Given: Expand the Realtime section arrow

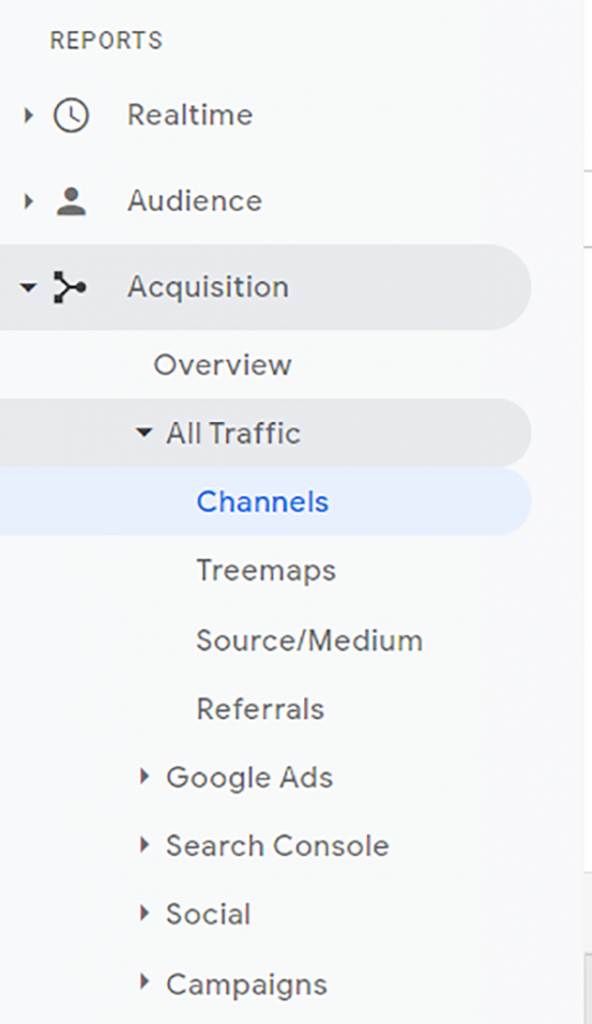Looking at the screenshot, I should click(28, 116).
